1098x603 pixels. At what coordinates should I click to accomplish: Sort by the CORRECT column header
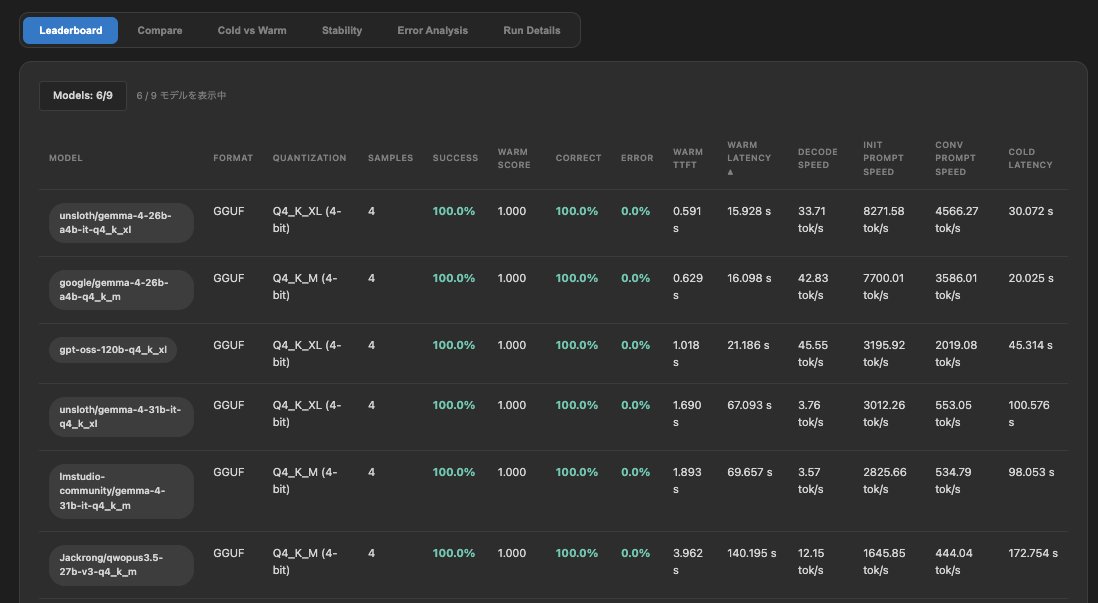578,158
